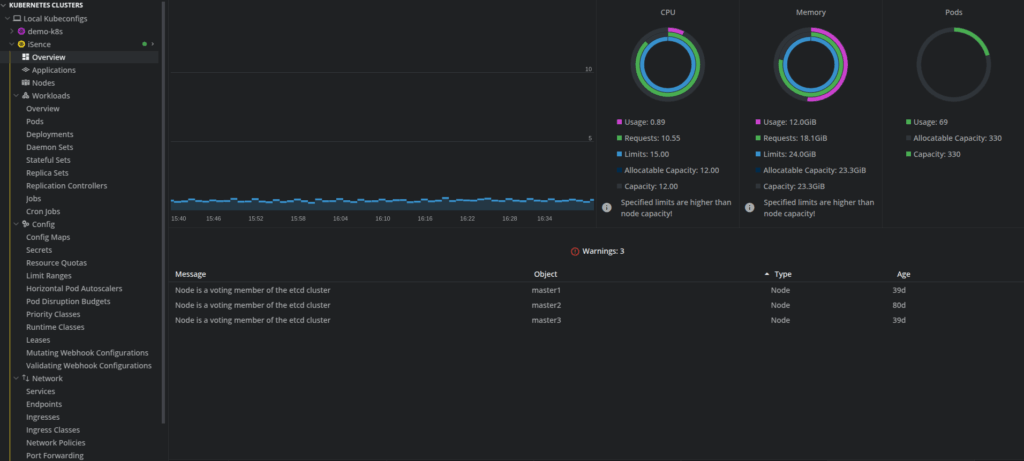Viewport: 1024px width, 461px height.
Task: Expand the demo-k8s cluster tree
Action: click(11, 31)
